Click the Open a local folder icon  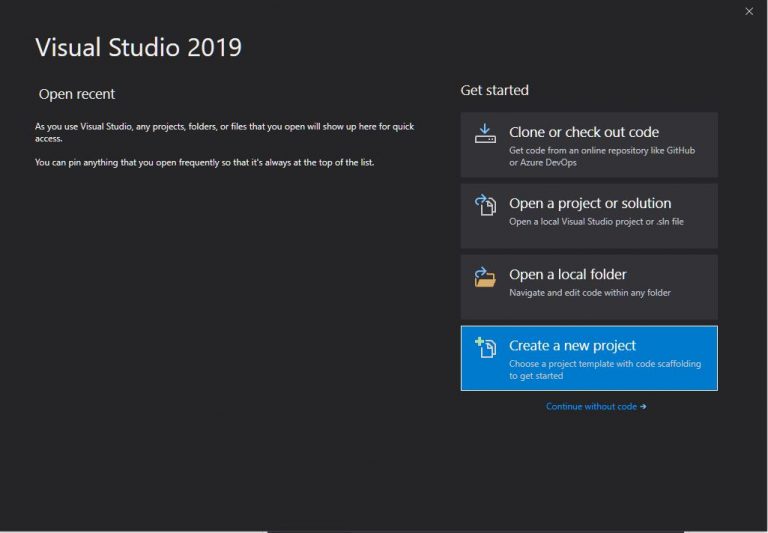(x=485, y=277)
